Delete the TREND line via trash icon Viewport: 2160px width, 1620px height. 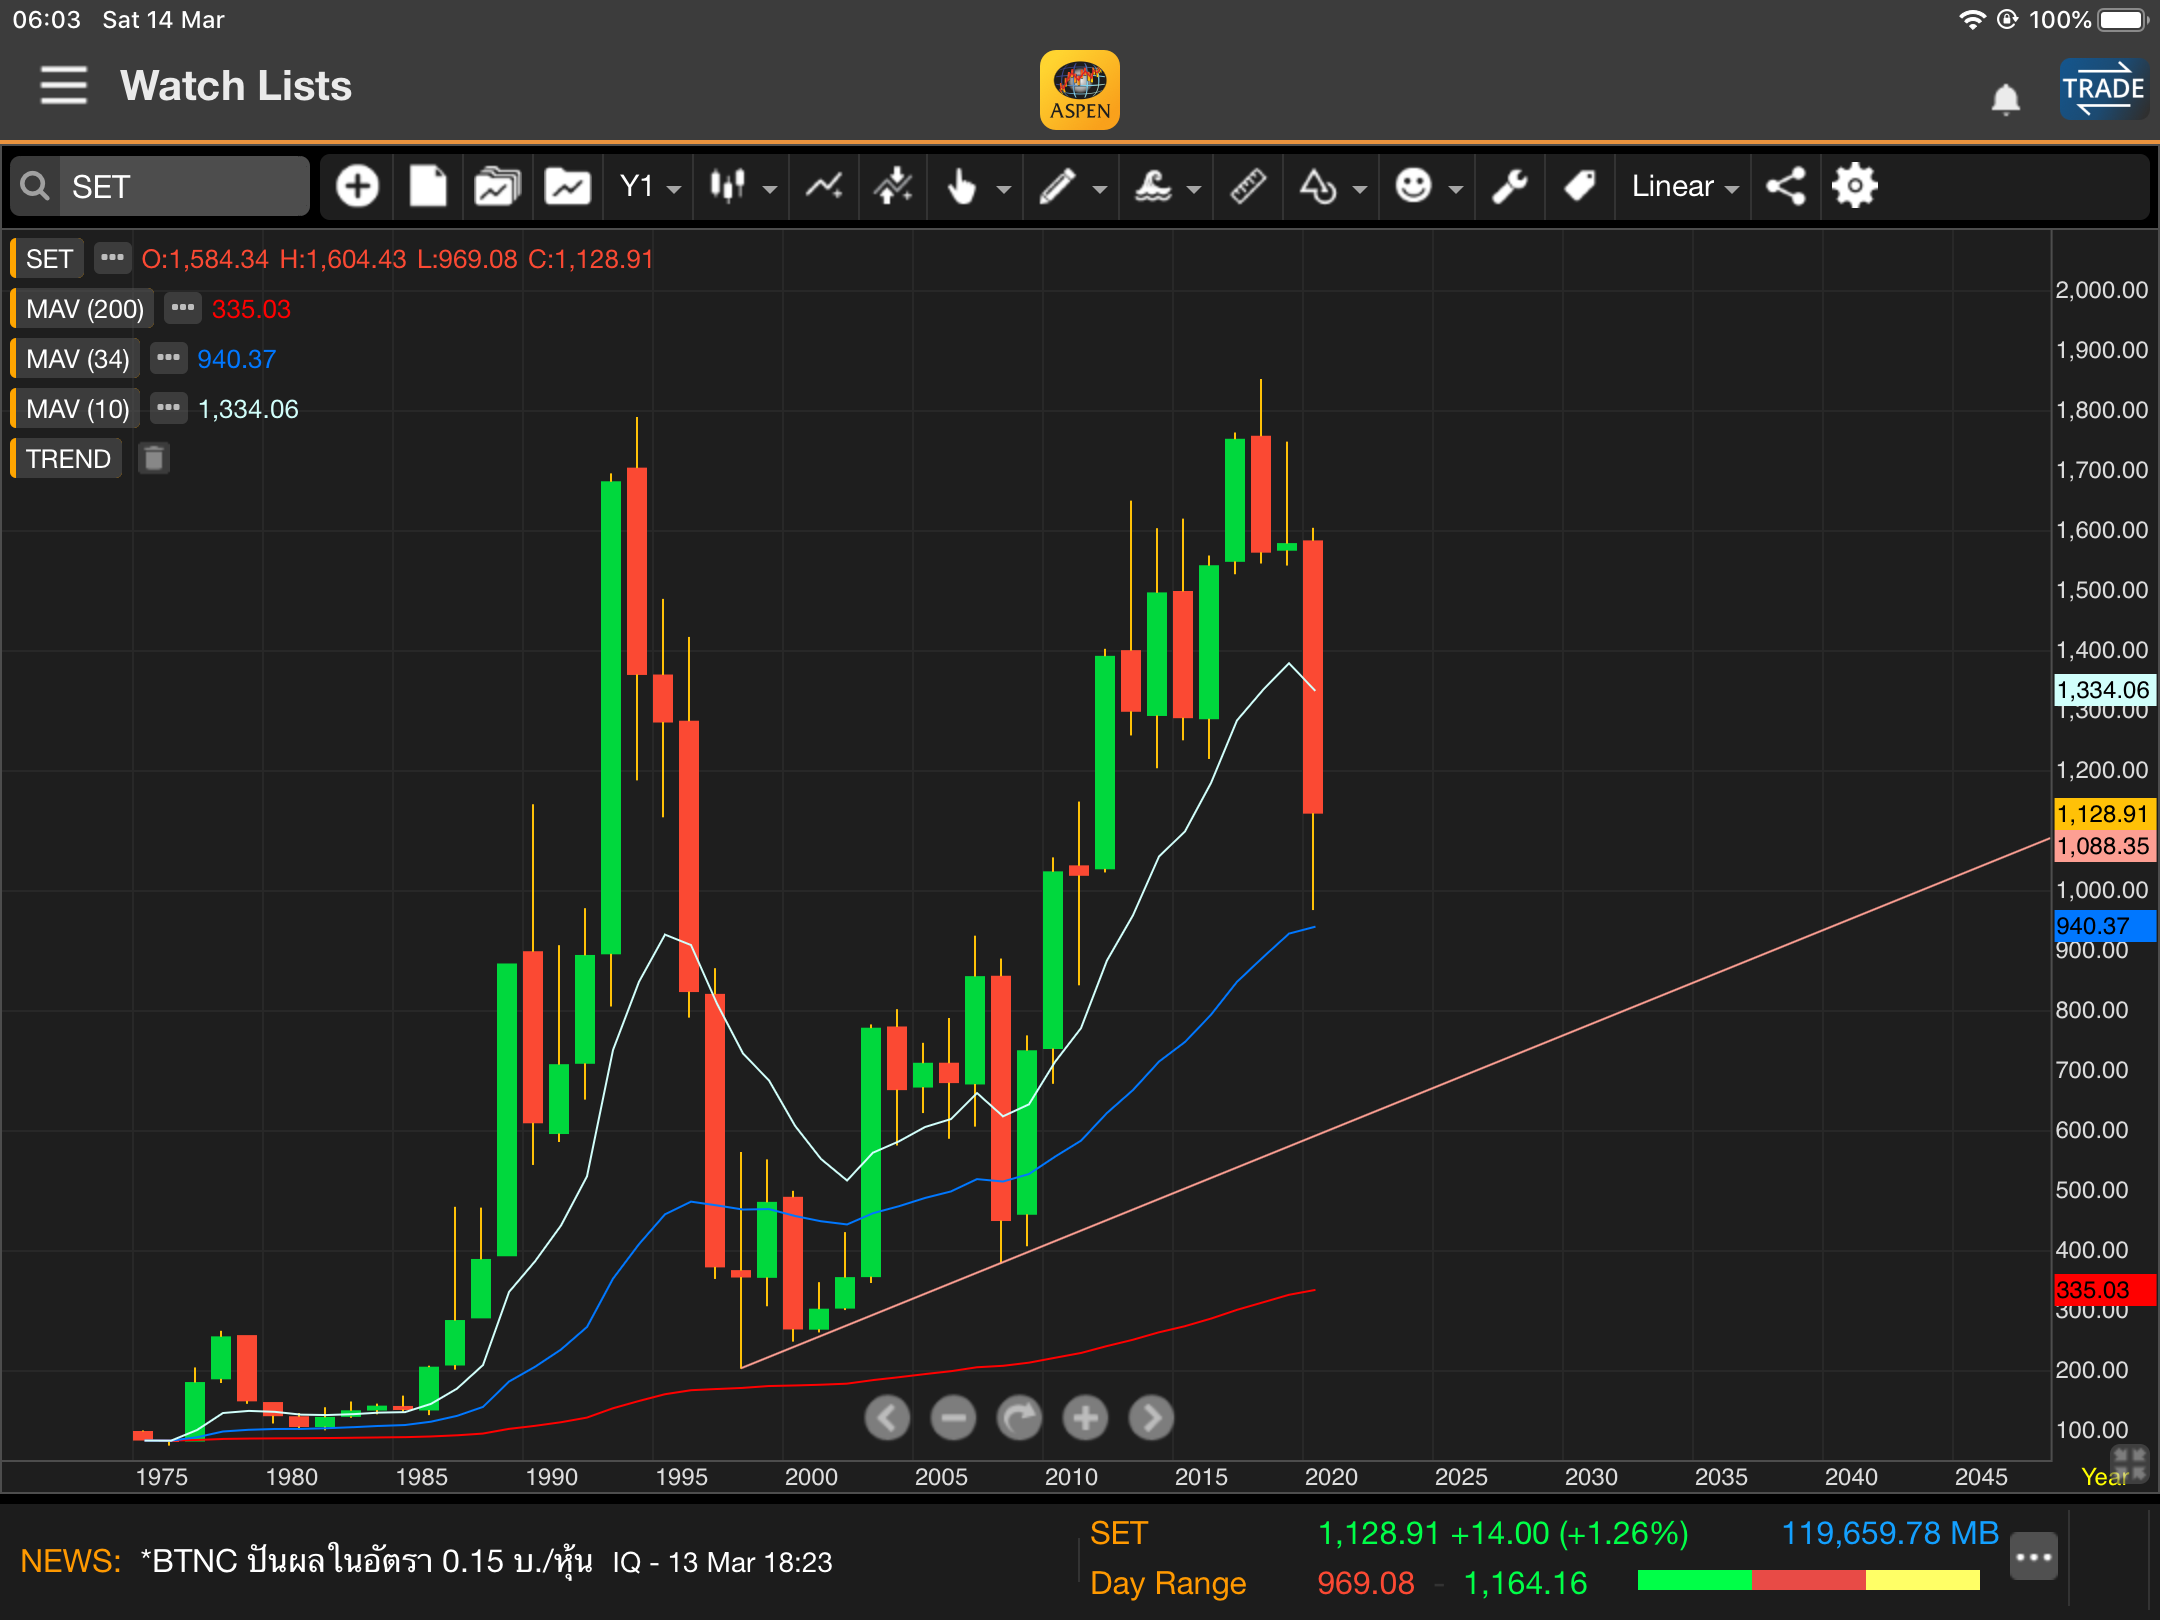[x=153, y=459]
